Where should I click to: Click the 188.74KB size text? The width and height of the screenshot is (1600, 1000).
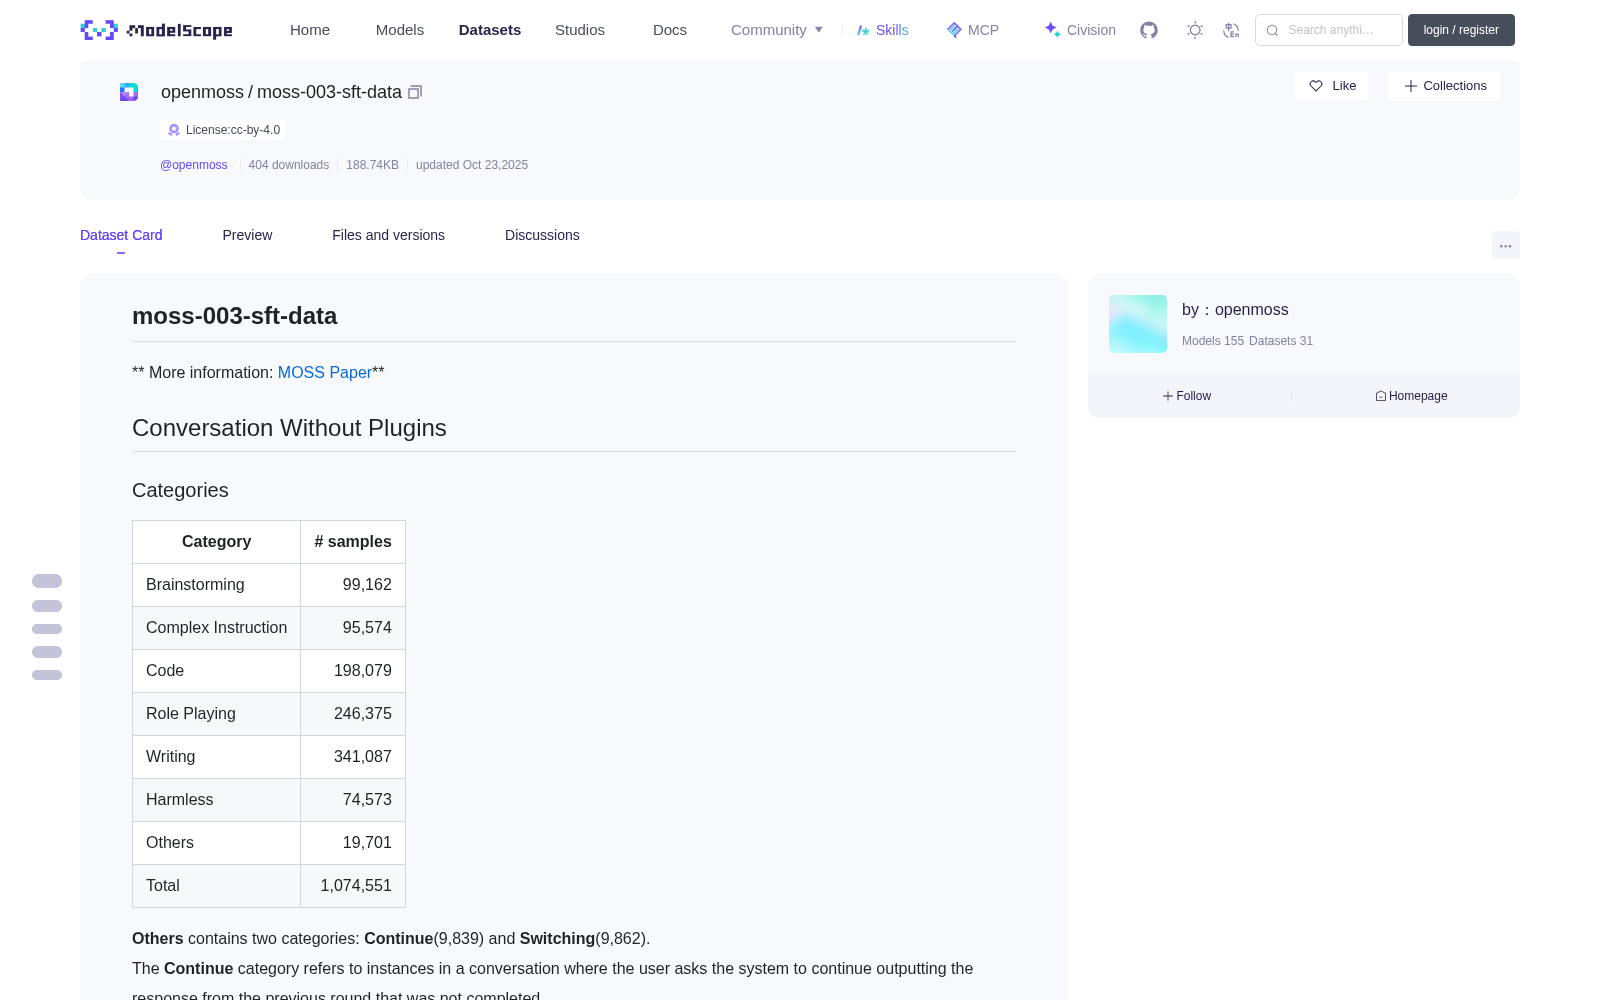click(372, 165)
